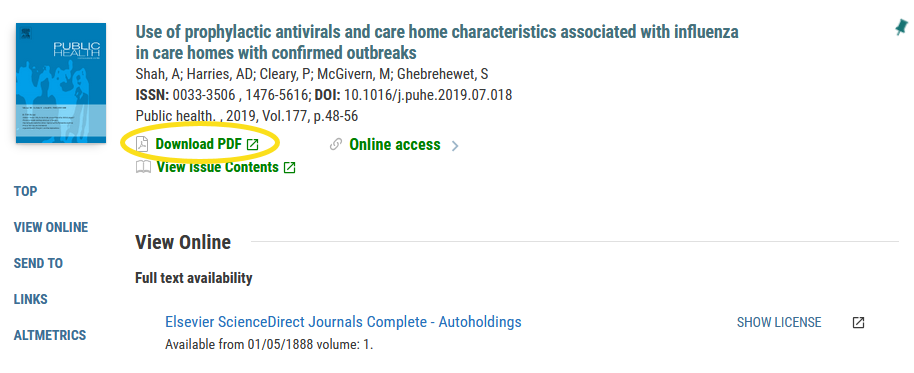Go to VIEW ONLINE in side navigation
Screen dimensions: 914x373
coord(51,227)
